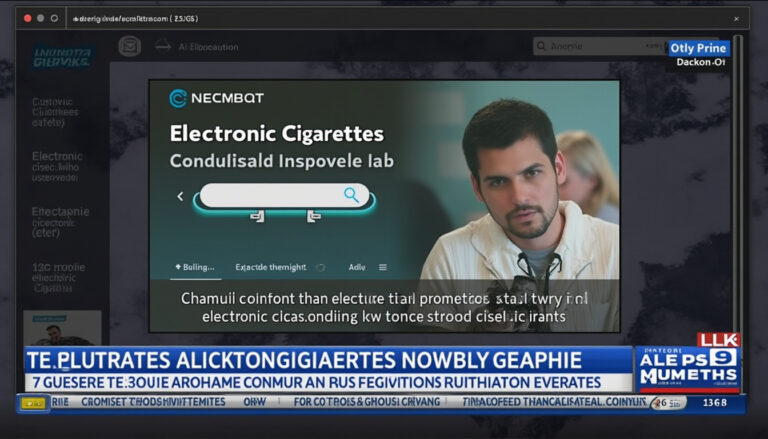Click the "Condulisald Inspovele lab" subtitle
Viewport: 768px width, 439px height.
point(282,161)
